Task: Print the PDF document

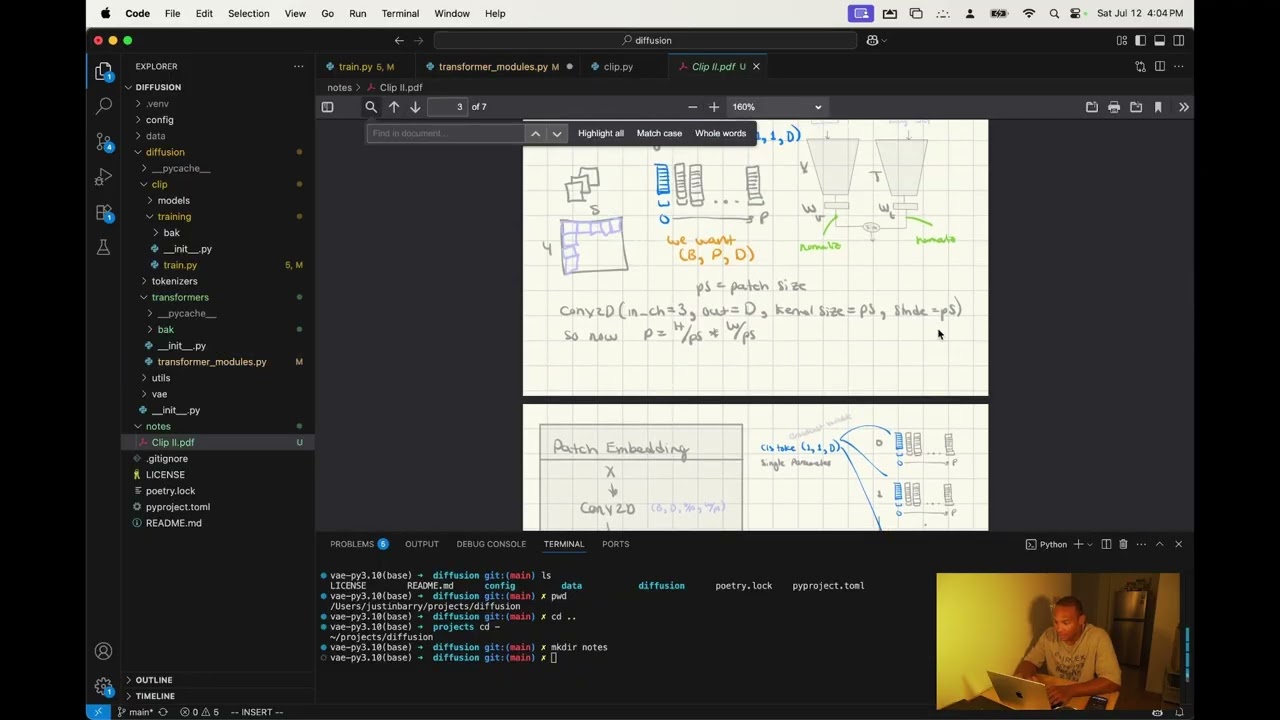Action: click(1114, 107)
